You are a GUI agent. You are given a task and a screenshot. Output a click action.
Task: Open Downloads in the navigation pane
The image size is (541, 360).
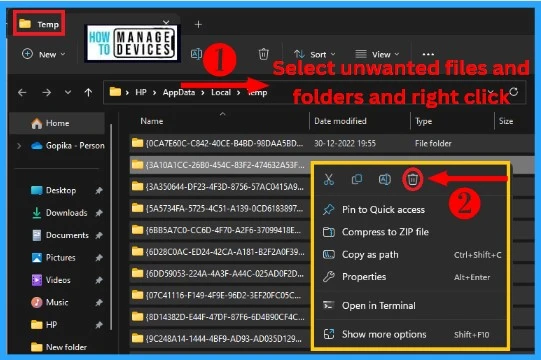[66, 213]
